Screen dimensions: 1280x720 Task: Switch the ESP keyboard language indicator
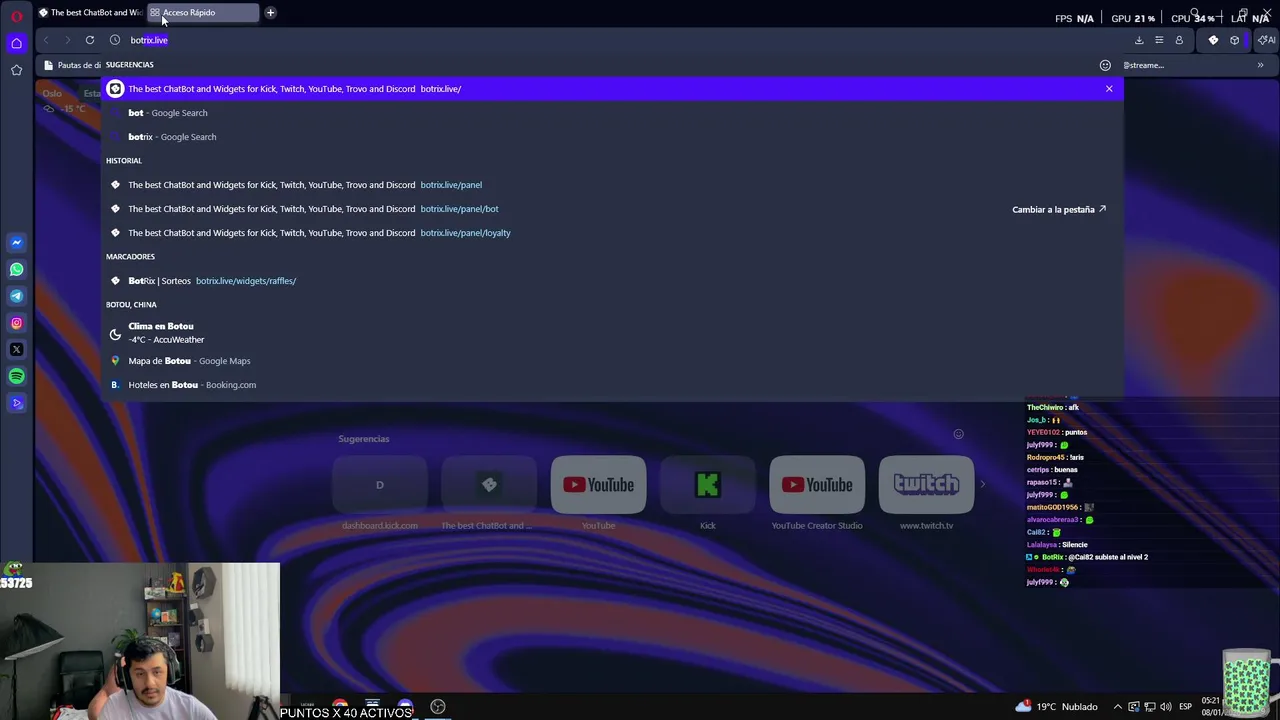click(x=1185, y=707)
